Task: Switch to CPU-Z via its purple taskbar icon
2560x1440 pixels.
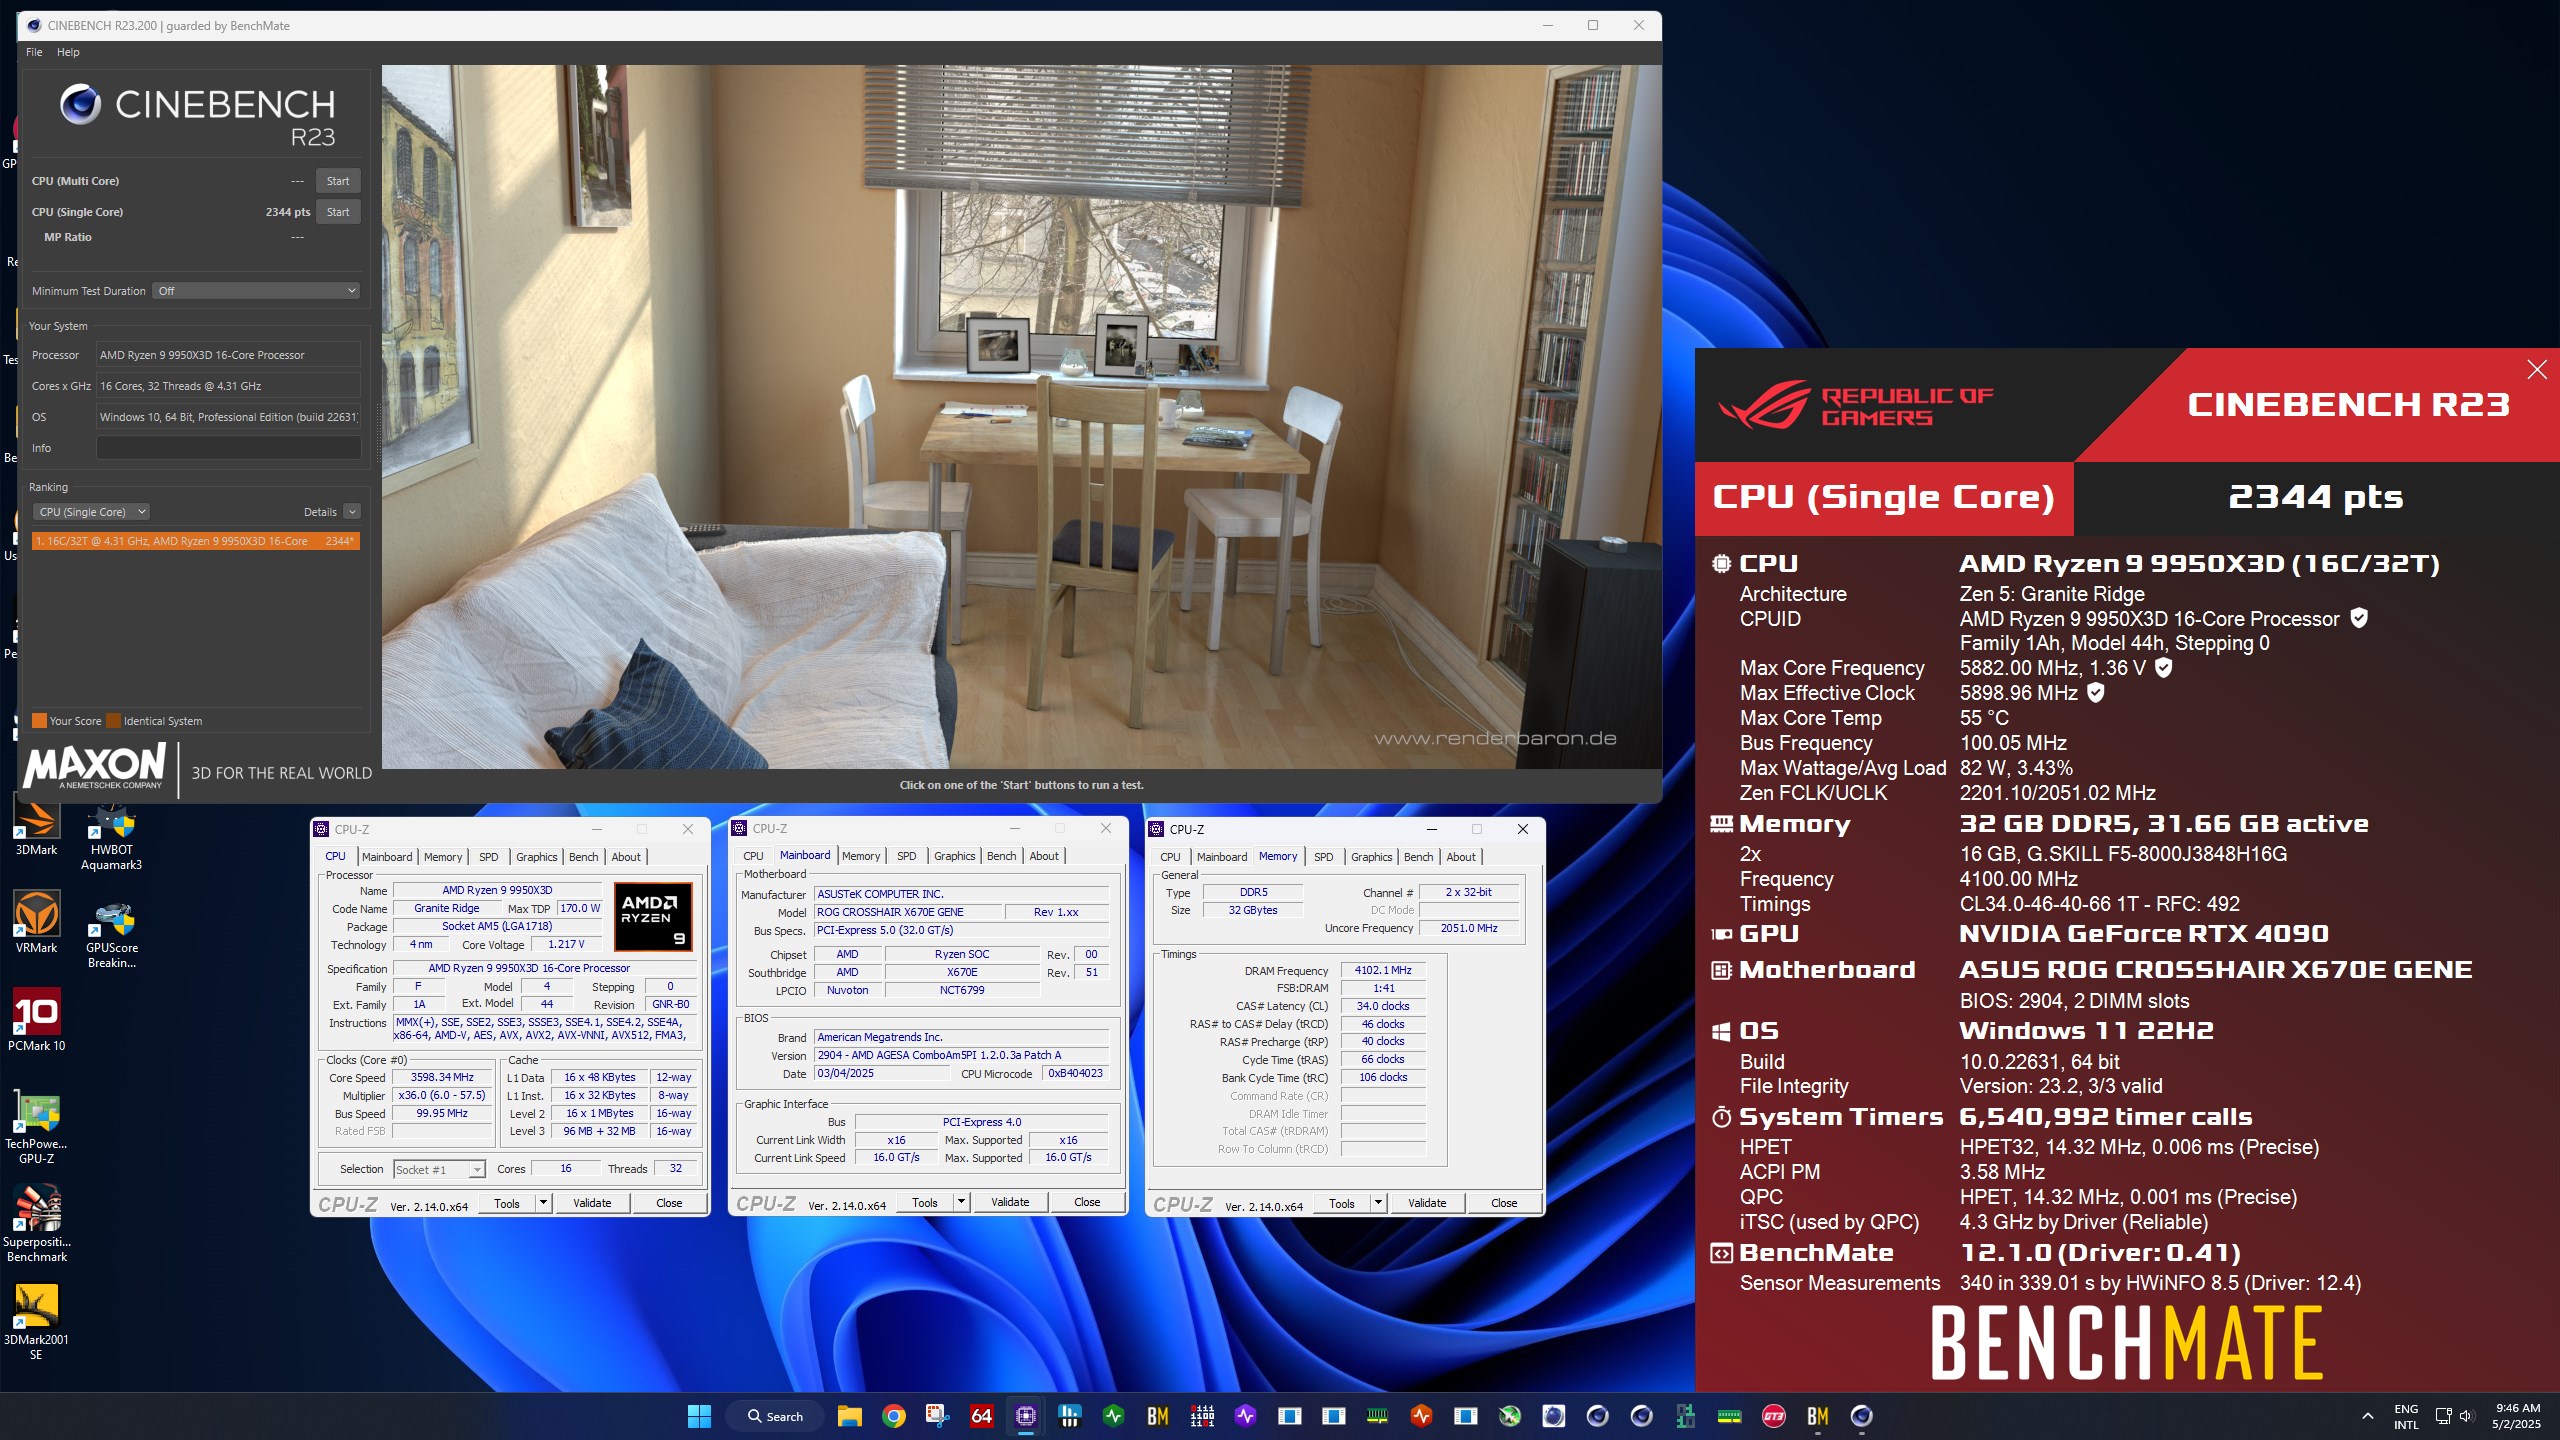Action: (1025, 1416)
